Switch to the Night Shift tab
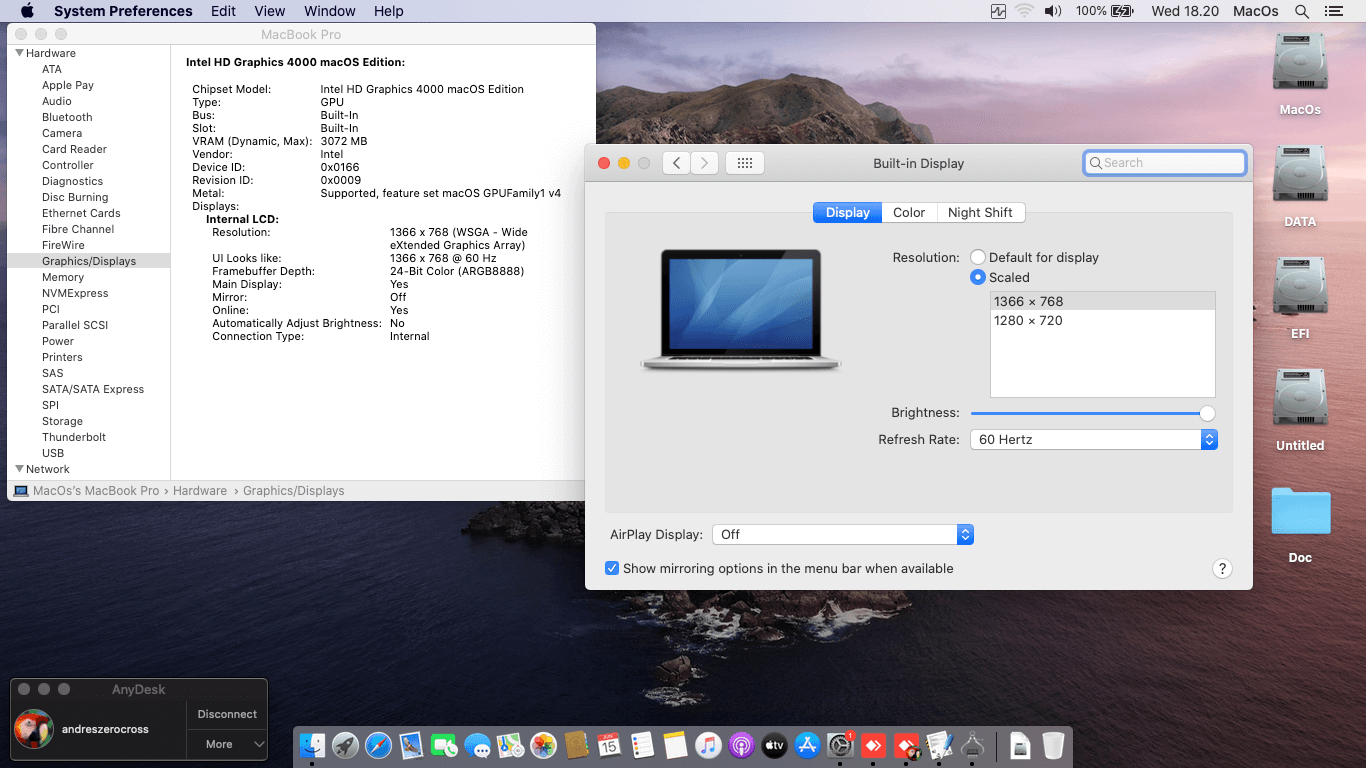Screen dimensions: 1366x768 coord(980,212)
